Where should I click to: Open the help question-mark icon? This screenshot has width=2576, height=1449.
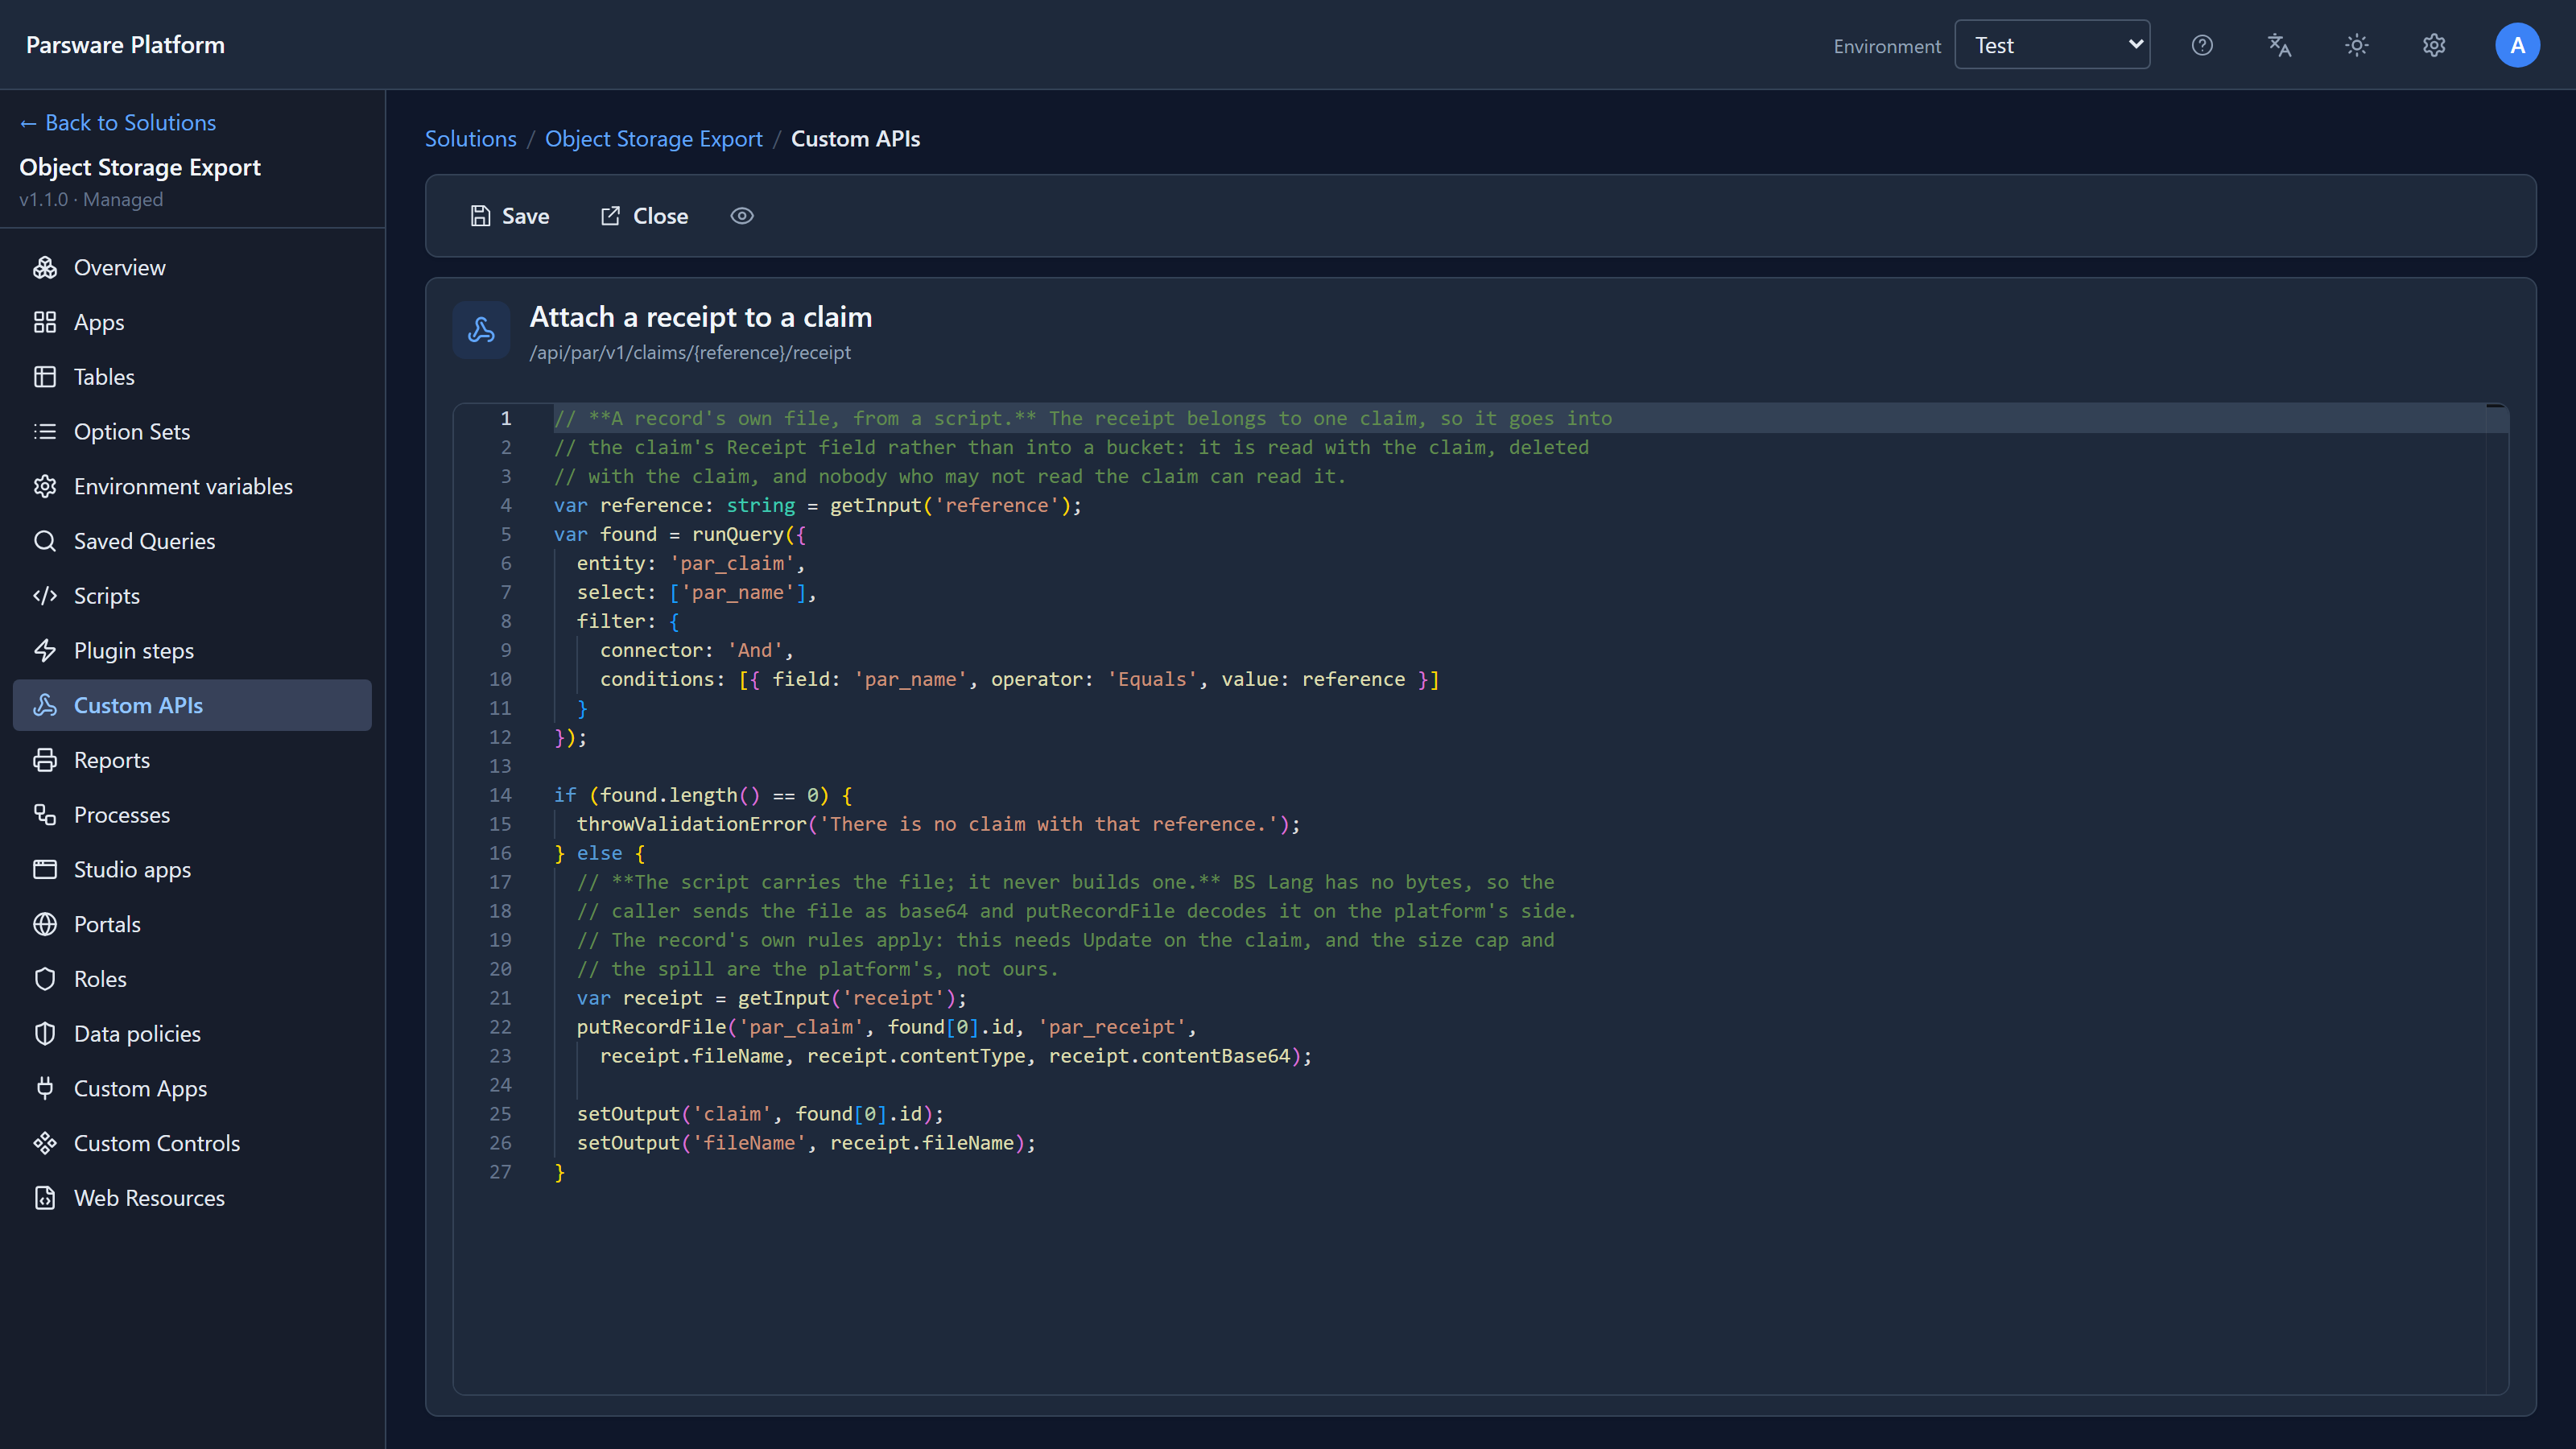pos(2202,45)
